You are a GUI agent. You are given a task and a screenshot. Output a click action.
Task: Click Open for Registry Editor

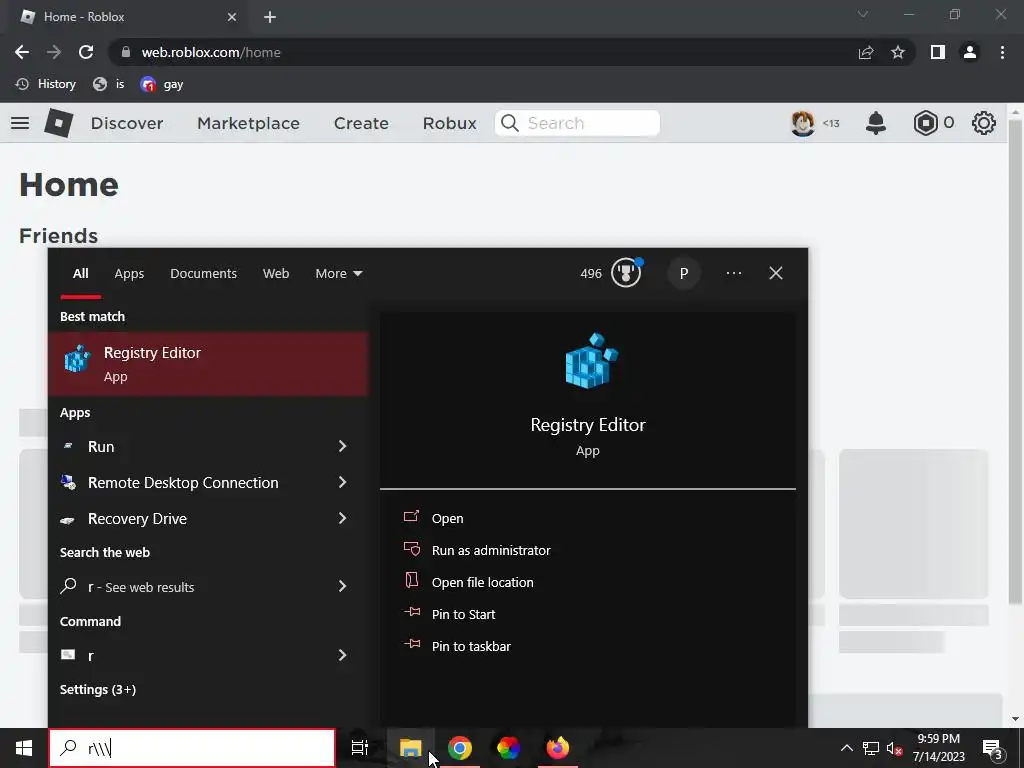(x=447, y=519)
